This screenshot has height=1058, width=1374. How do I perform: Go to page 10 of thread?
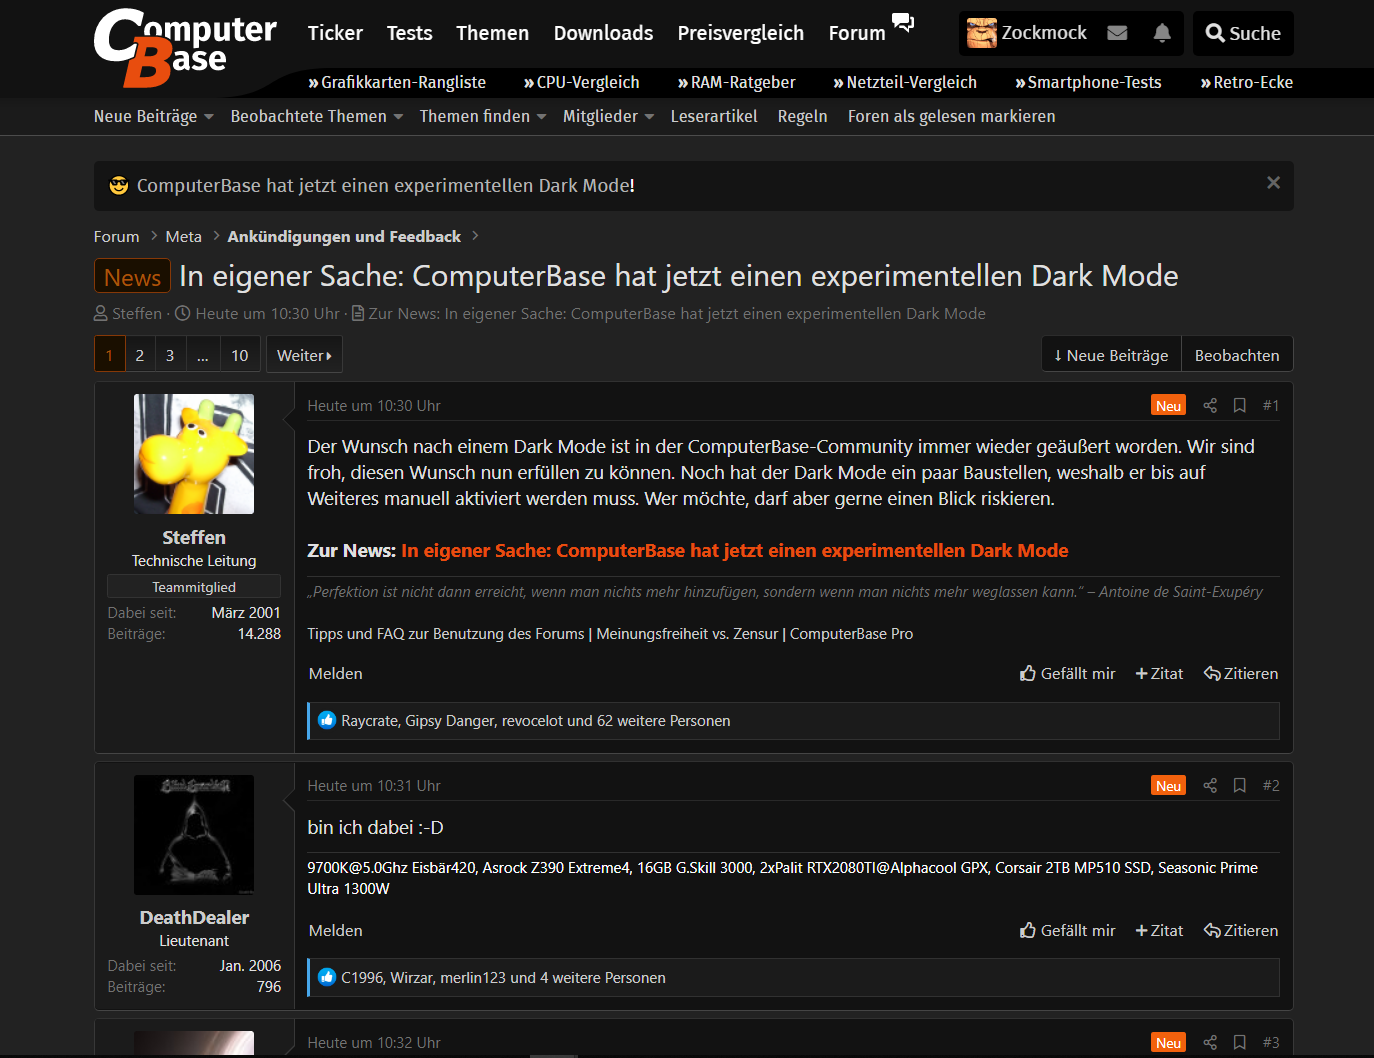point(240,355)
